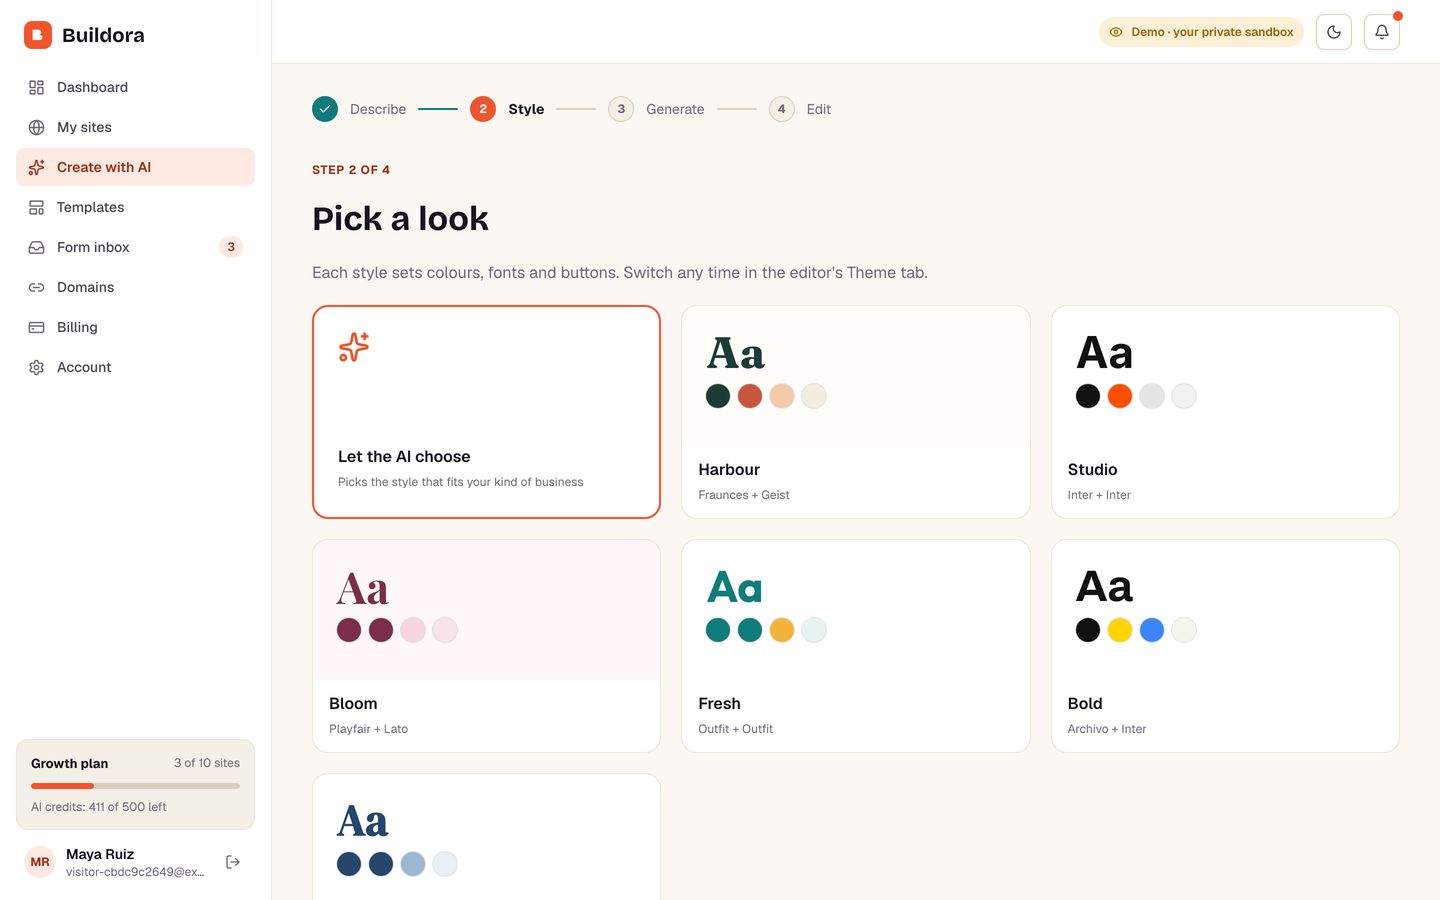The width and height of the screenshot is (1440, 900).
Task: Click the 'Outfit + Outfit' font label
Action: 735,729
